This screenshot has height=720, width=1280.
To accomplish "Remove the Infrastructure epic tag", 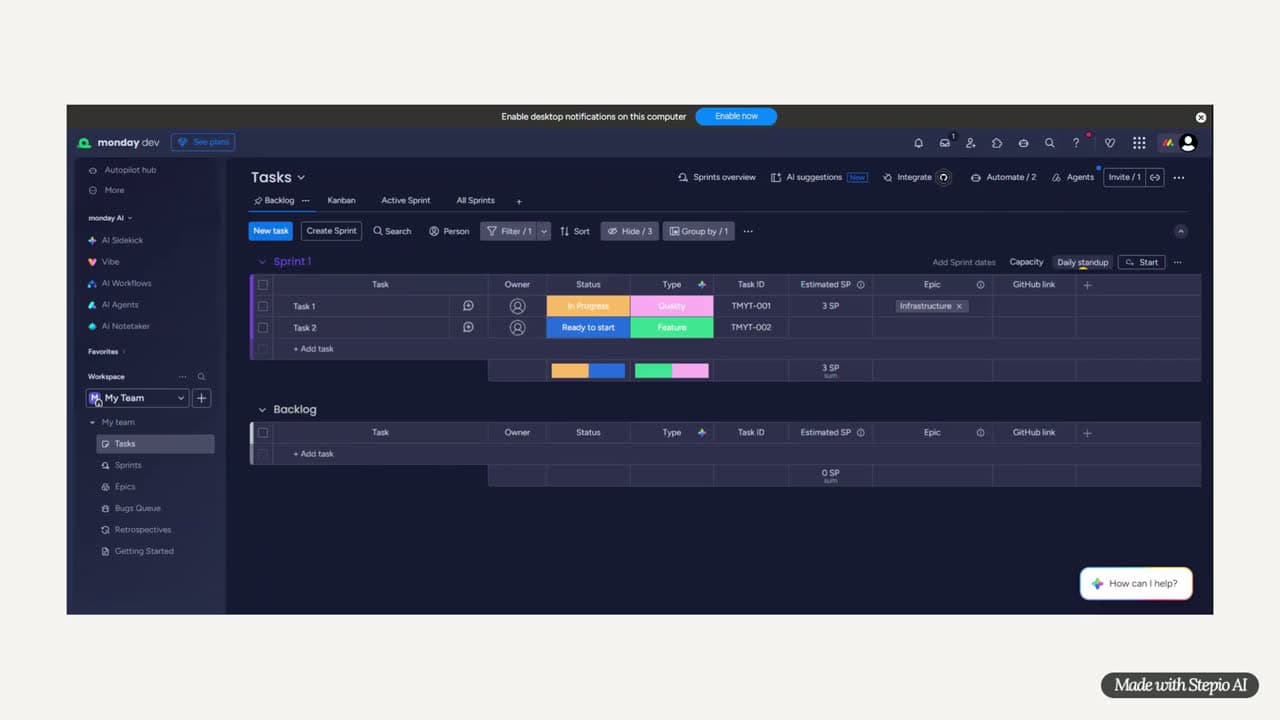I will pyautogui.click(x=959, y=306).
